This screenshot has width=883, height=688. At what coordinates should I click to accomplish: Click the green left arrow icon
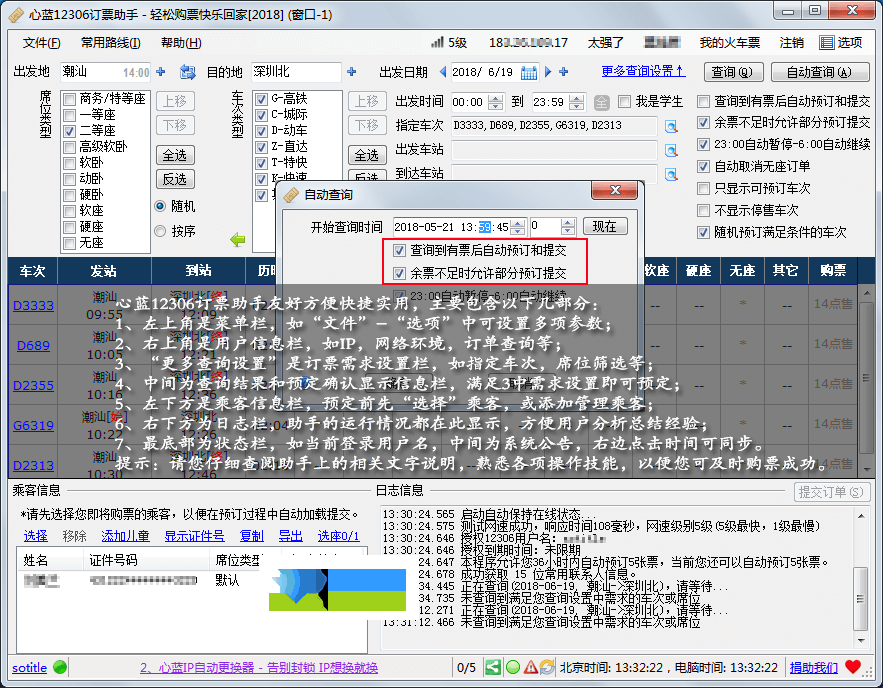pyautogui.click(x=238, y=240)
